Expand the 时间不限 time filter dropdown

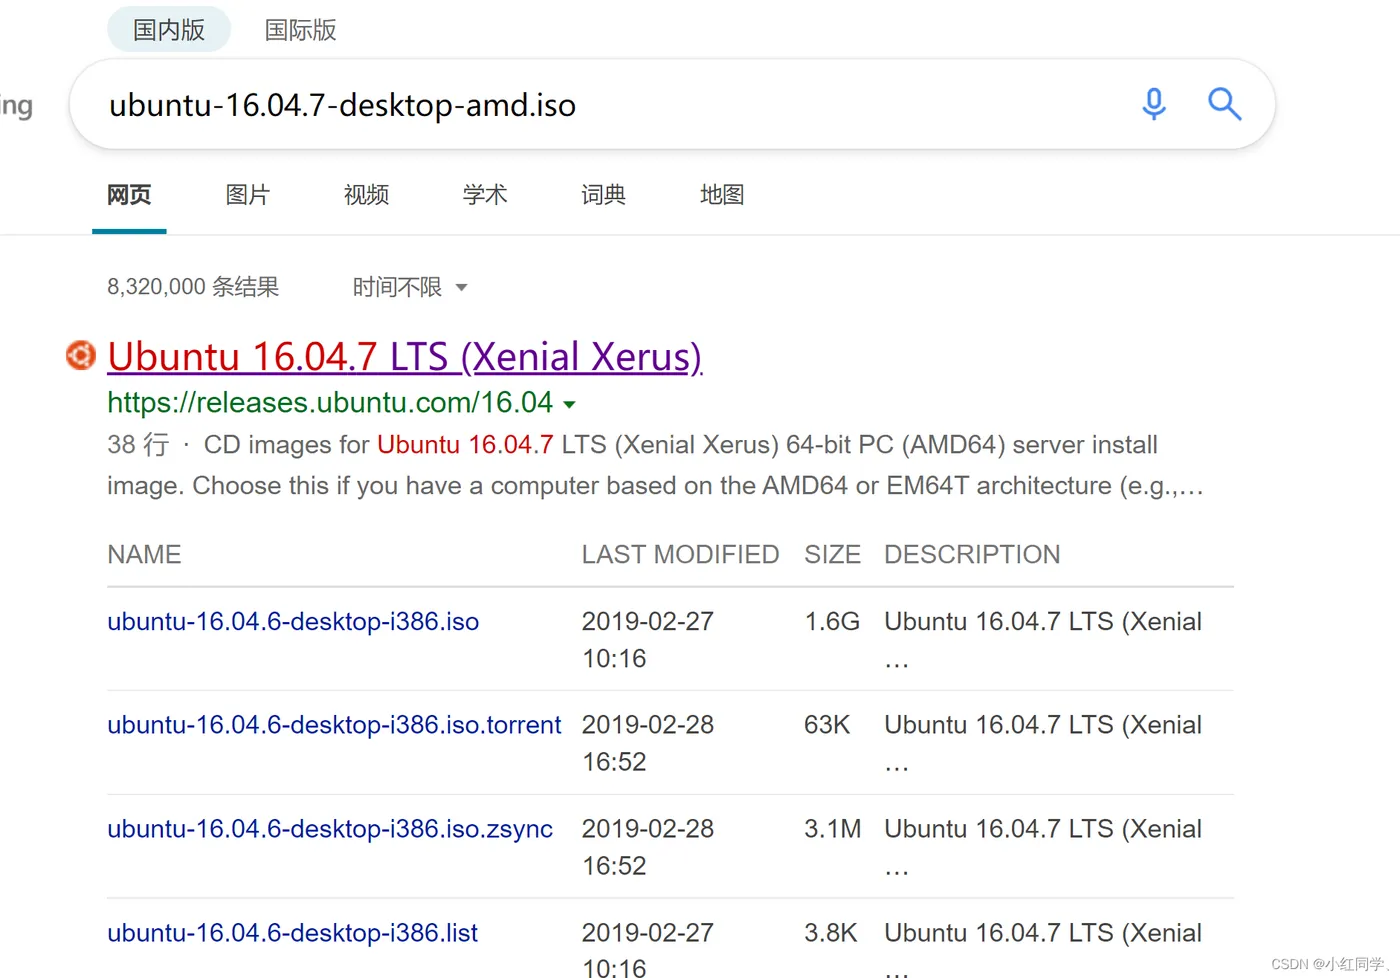tap(410, 287)
